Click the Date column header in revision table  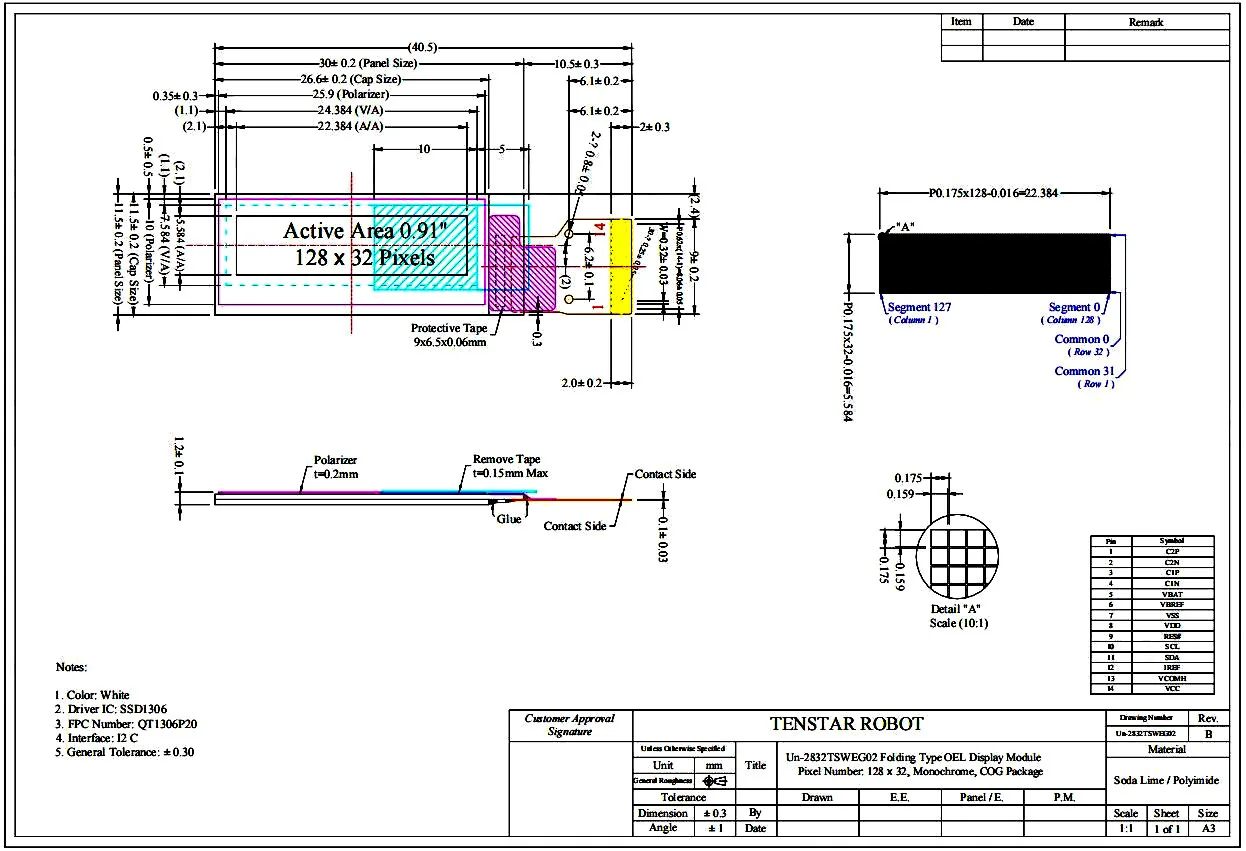(x=1023, y=22)
